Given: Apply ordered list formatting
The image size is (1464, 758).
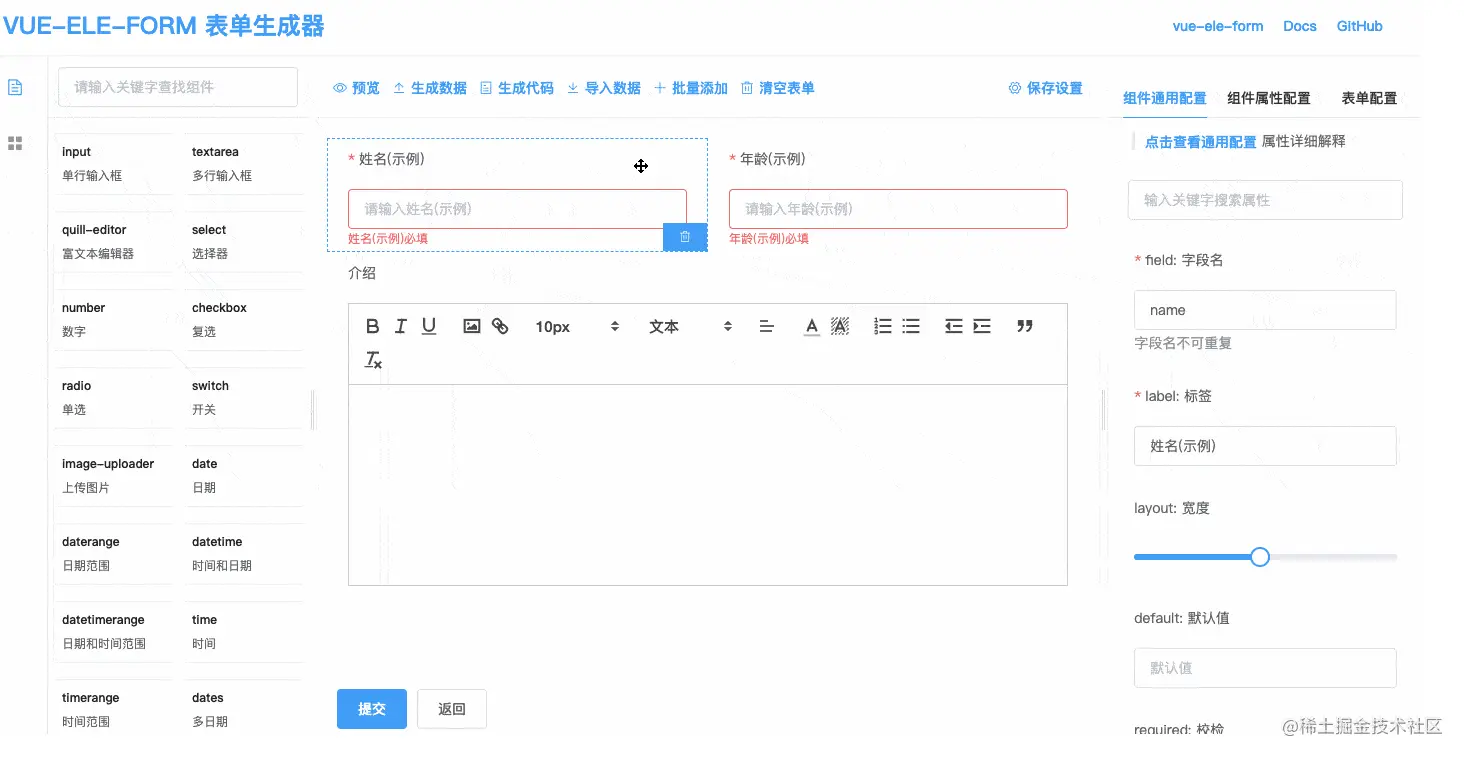Looking at the screenshot, I should pos(883,326).
